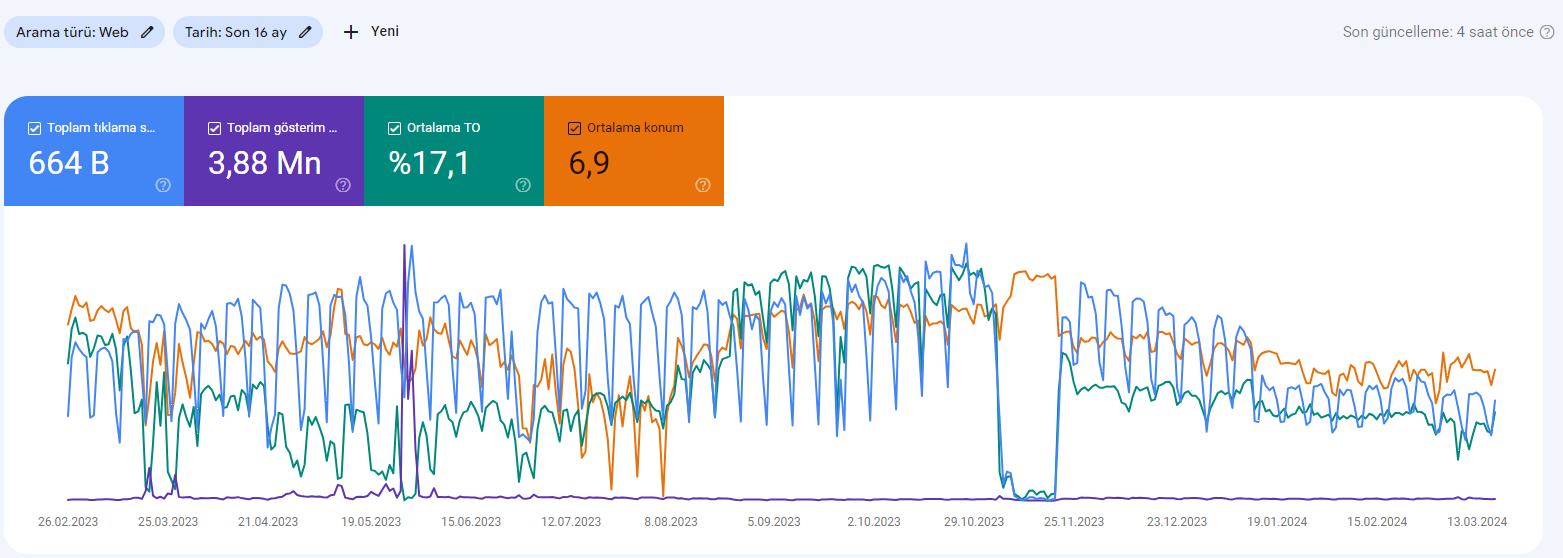Add a filter with the Yeni button

[371, 32]
